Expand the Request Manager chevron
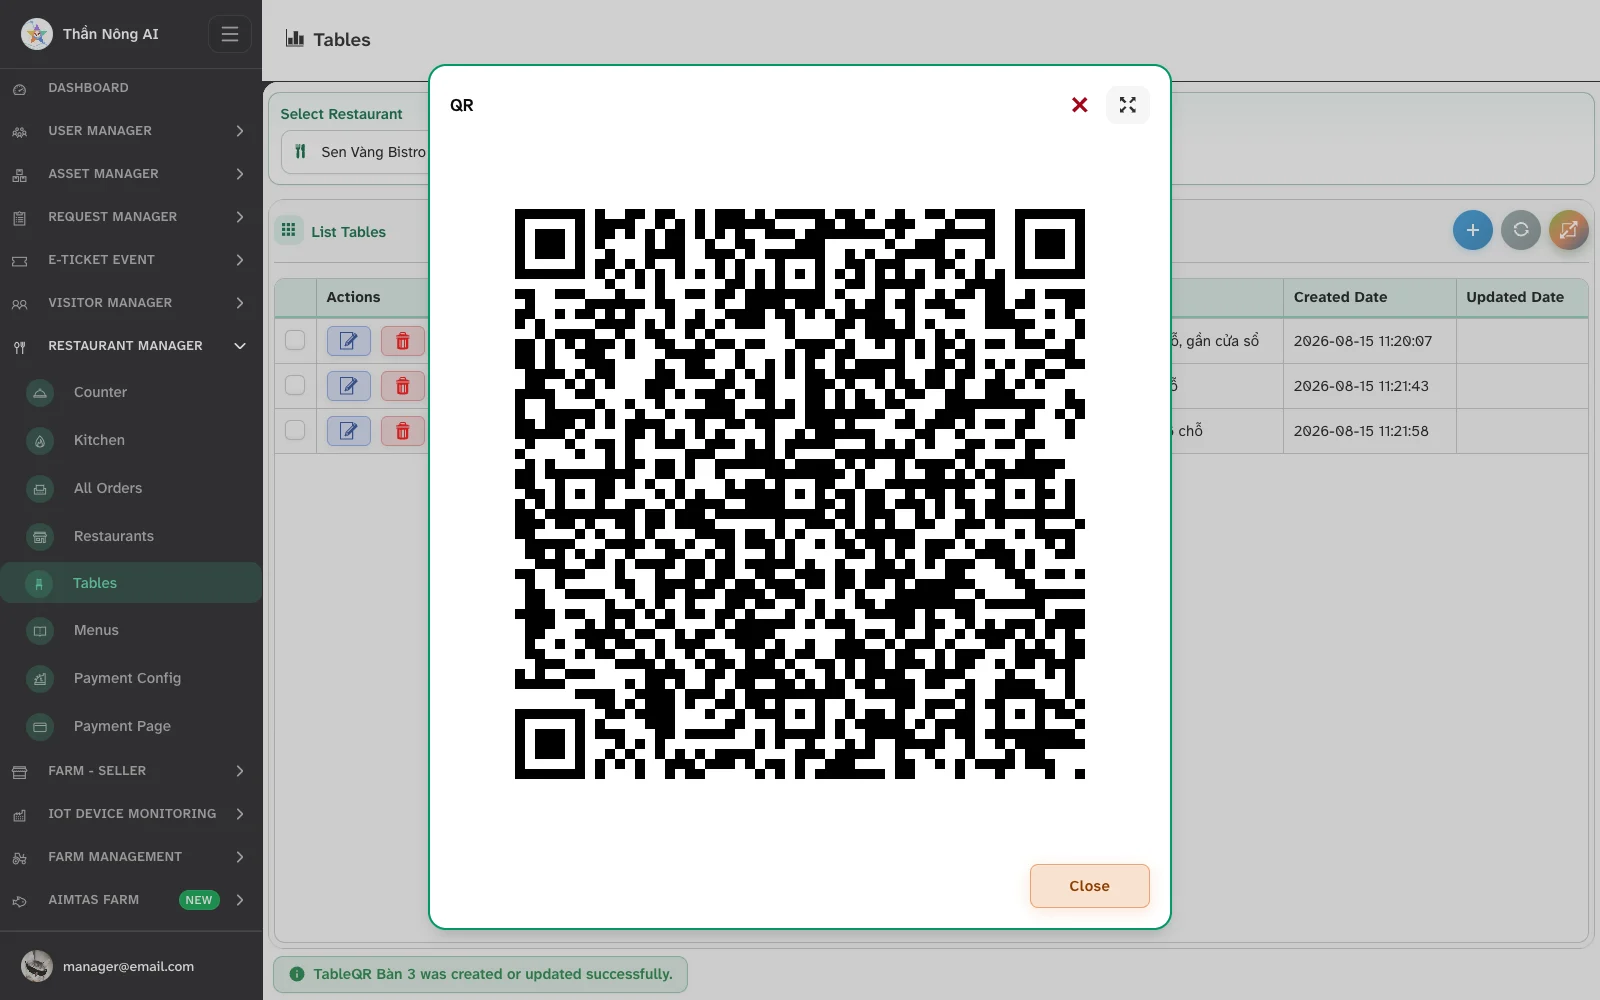Image resolution: width=1600 pixels, height=1000 pixels. 240,217
